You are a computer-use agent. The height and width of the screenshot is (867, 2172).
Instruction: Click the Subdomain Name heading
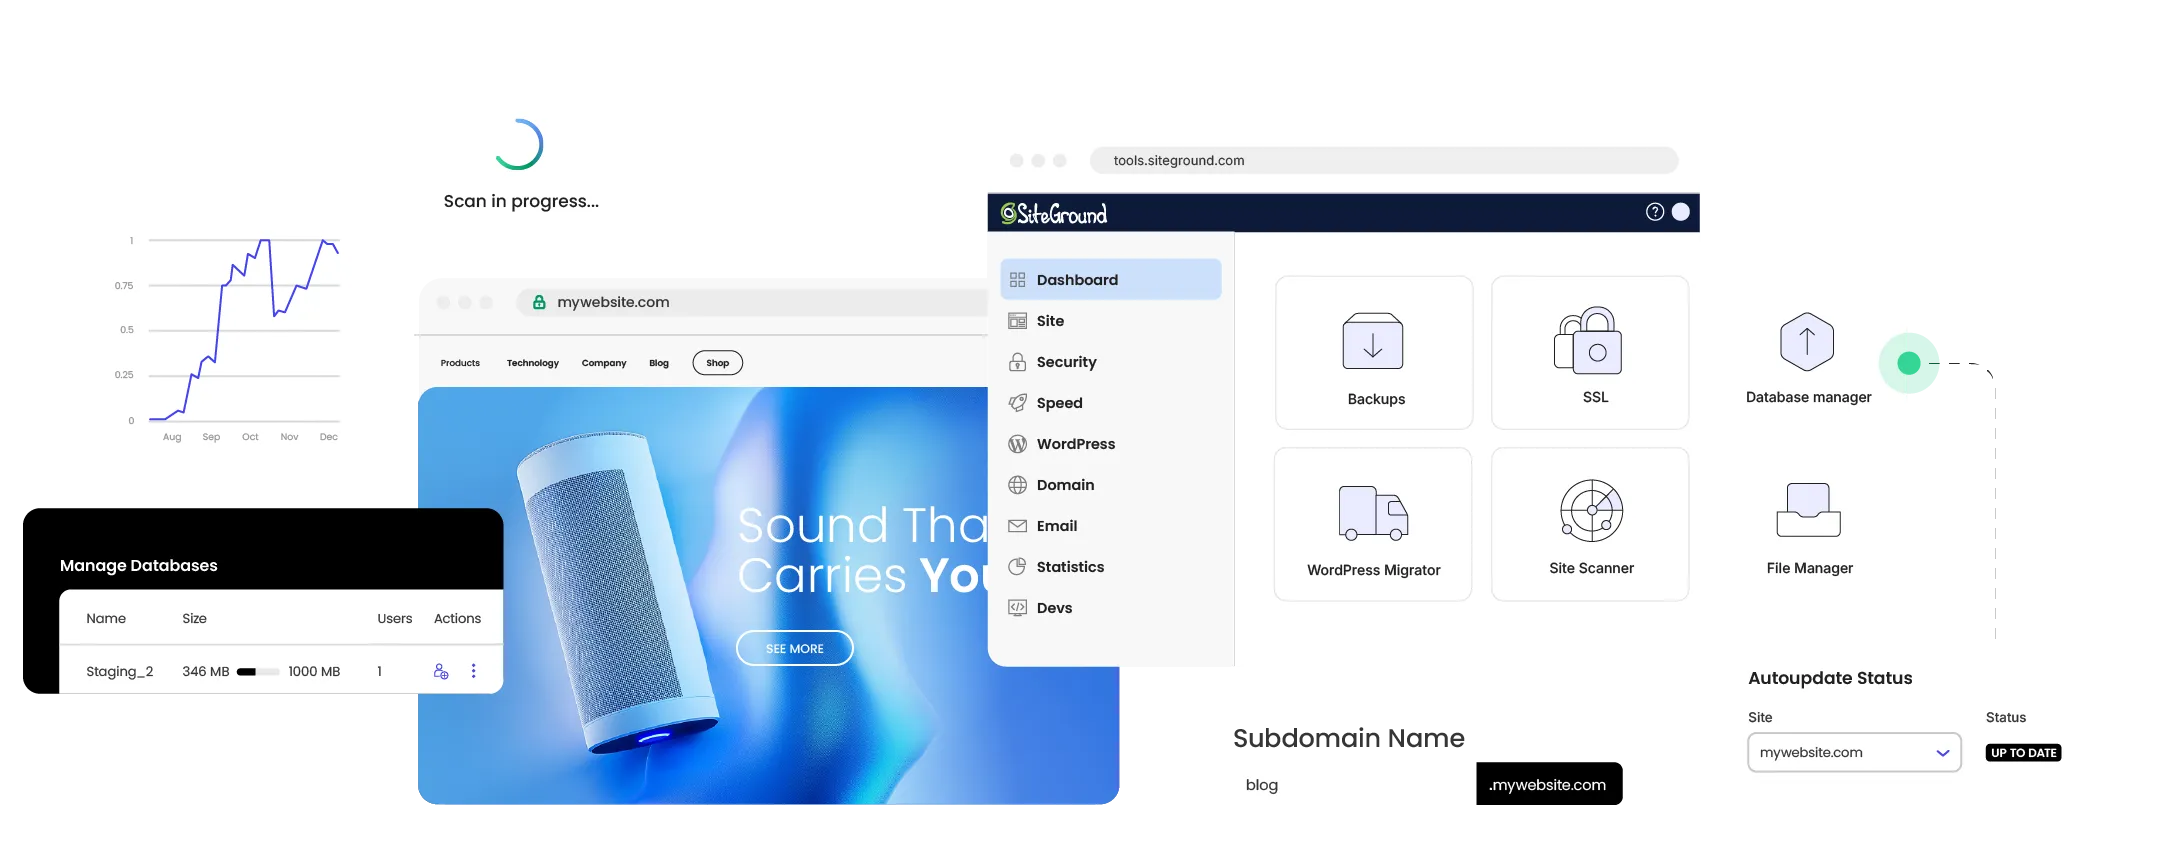tap(1348, 738)
